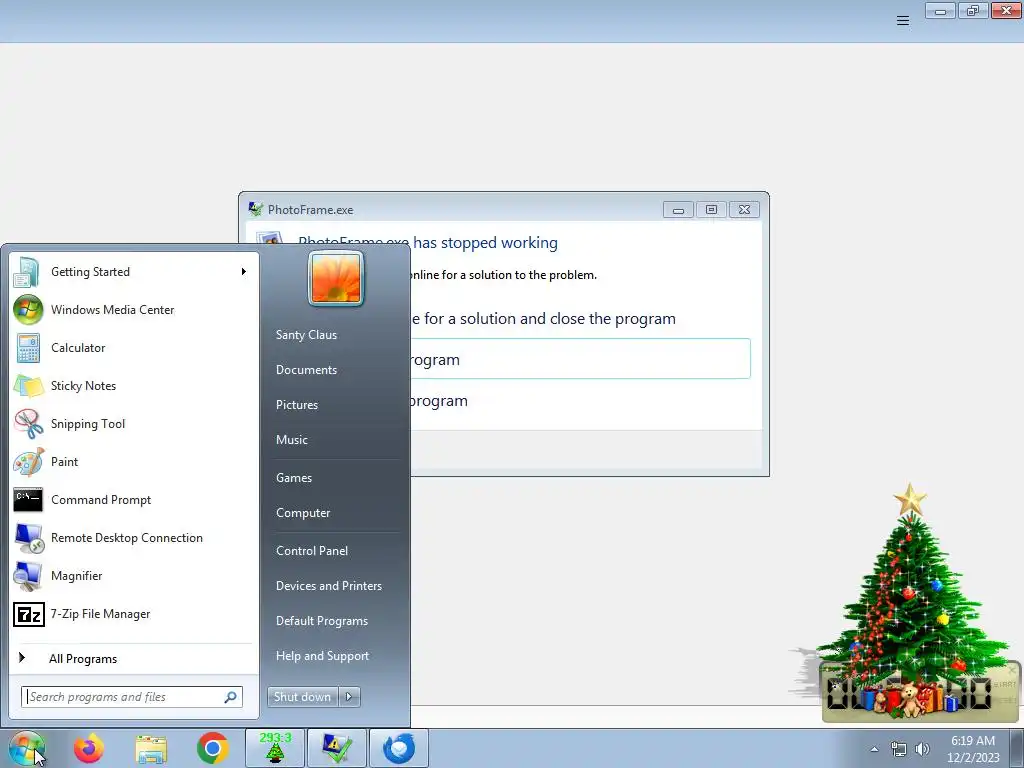The width and height of the screenshot is (1024, 768).
Task: Open Help and Support
Action: click(323, 656)
